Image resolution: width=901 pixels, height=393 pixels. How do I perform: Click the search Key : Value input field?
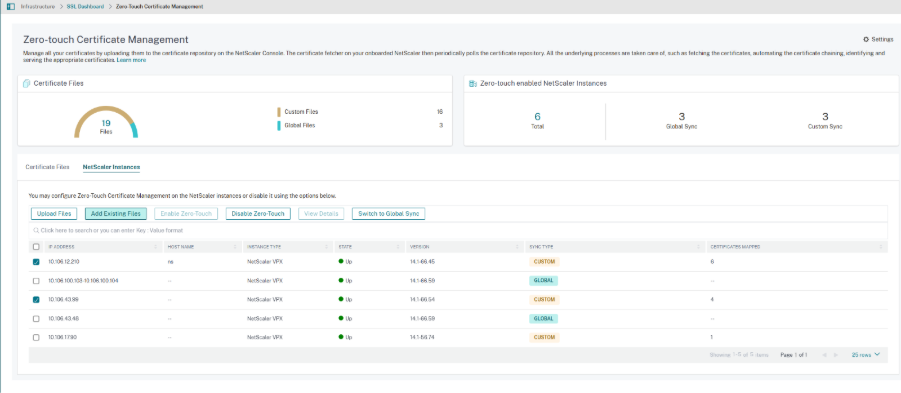(458, 230)
